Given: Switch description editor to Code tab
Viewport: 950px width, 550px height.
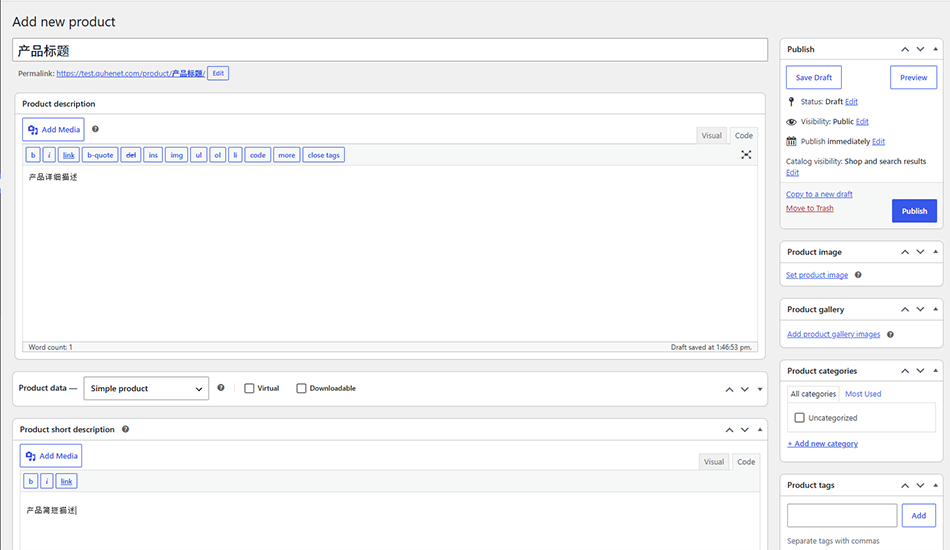Looking at the screenshot, I should click(743, 136).
